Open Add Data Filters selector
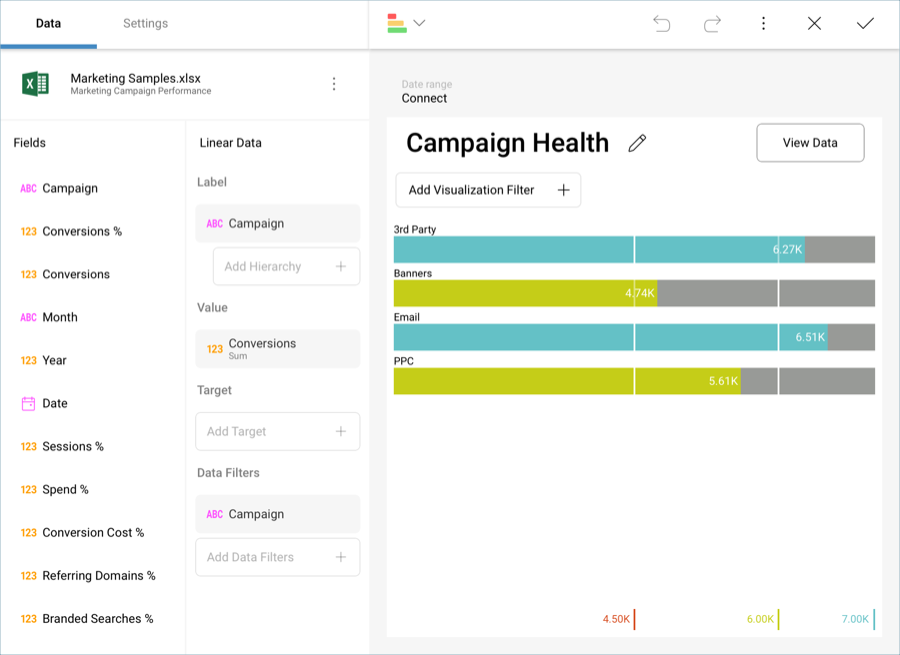This screenshot has height=655, width=900. pyautogui.click(x=277, y=558)
